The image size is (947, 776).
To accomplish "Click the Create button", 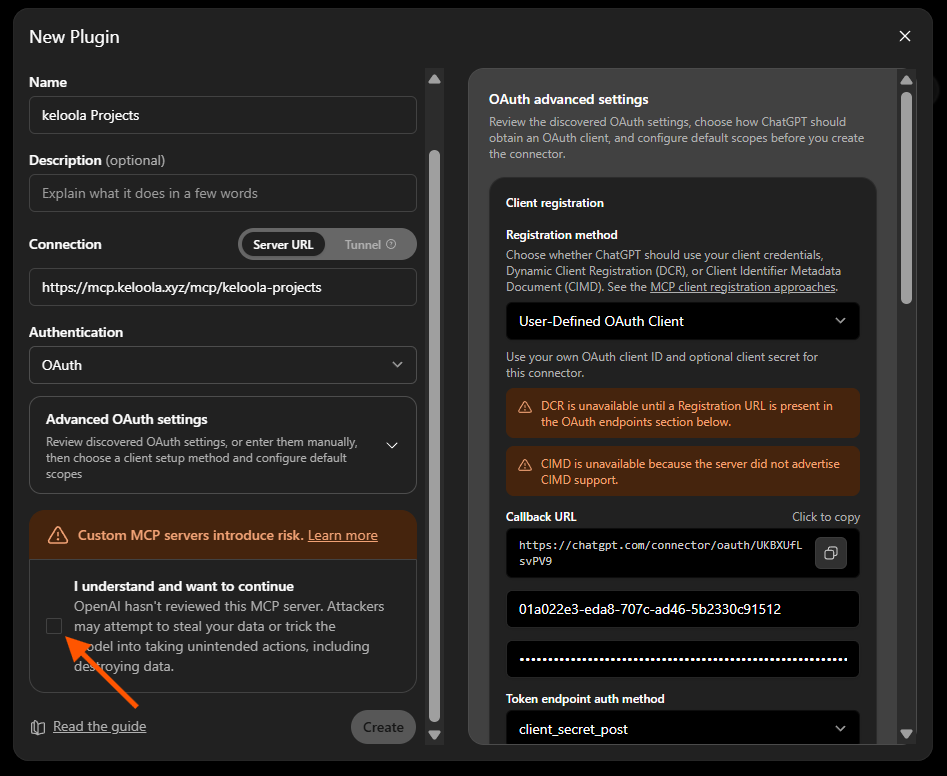I will tap(384, 727).
